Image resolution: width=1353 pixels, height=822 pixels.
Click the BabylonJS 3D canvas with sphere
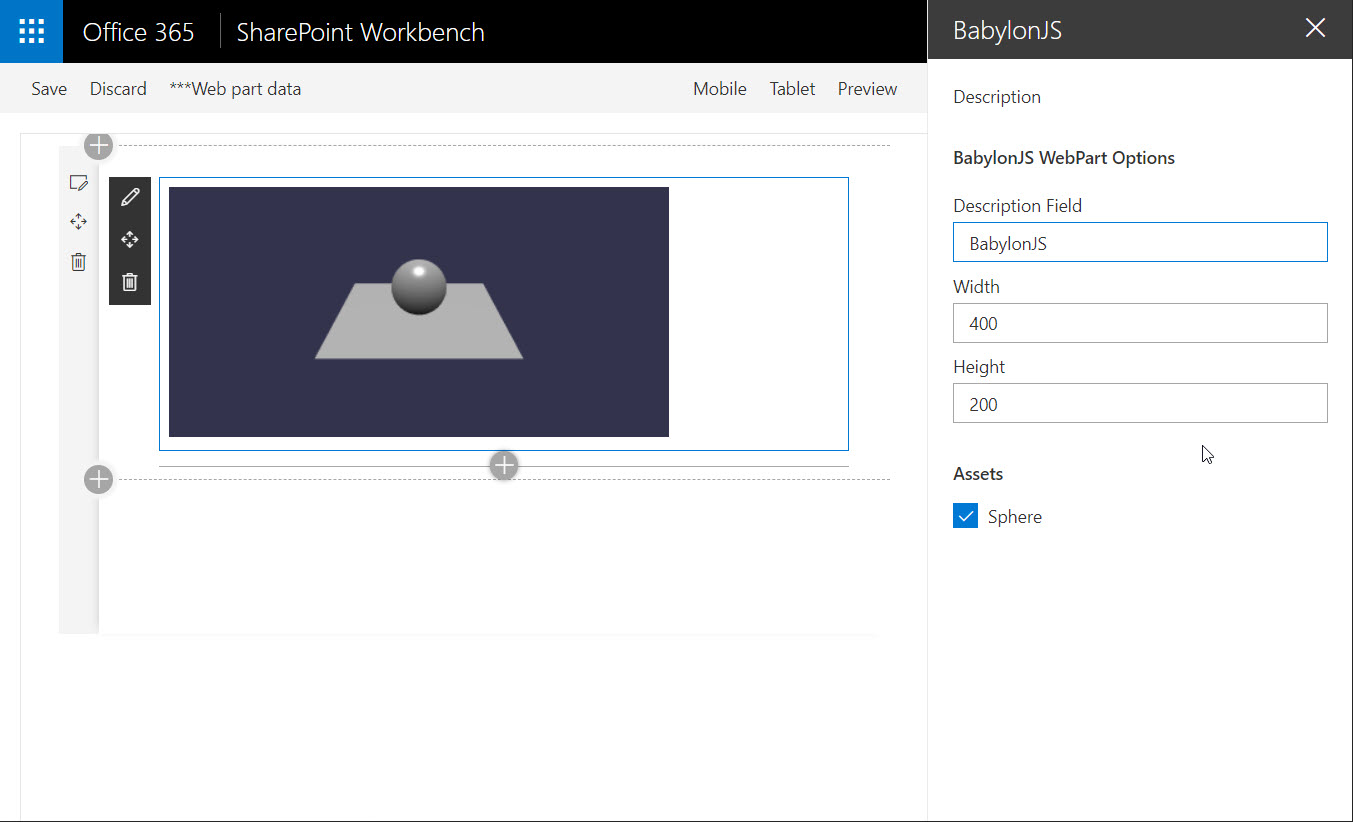pyautogui.click(x=419, y=312)
